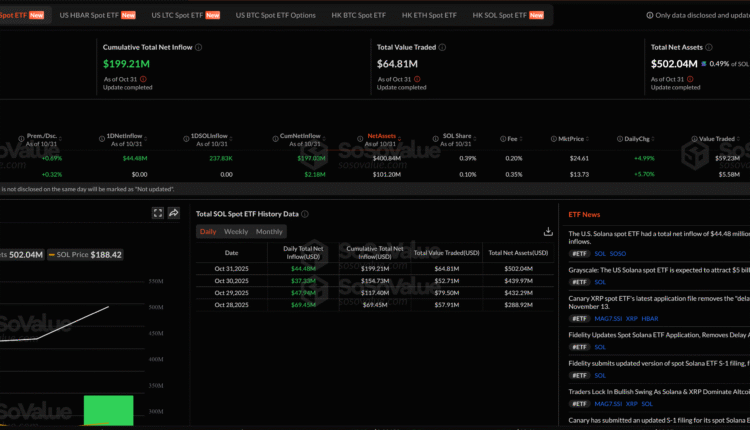Click the green inflow bar in the chart
The image size is (750, 430).
[108, 412]
